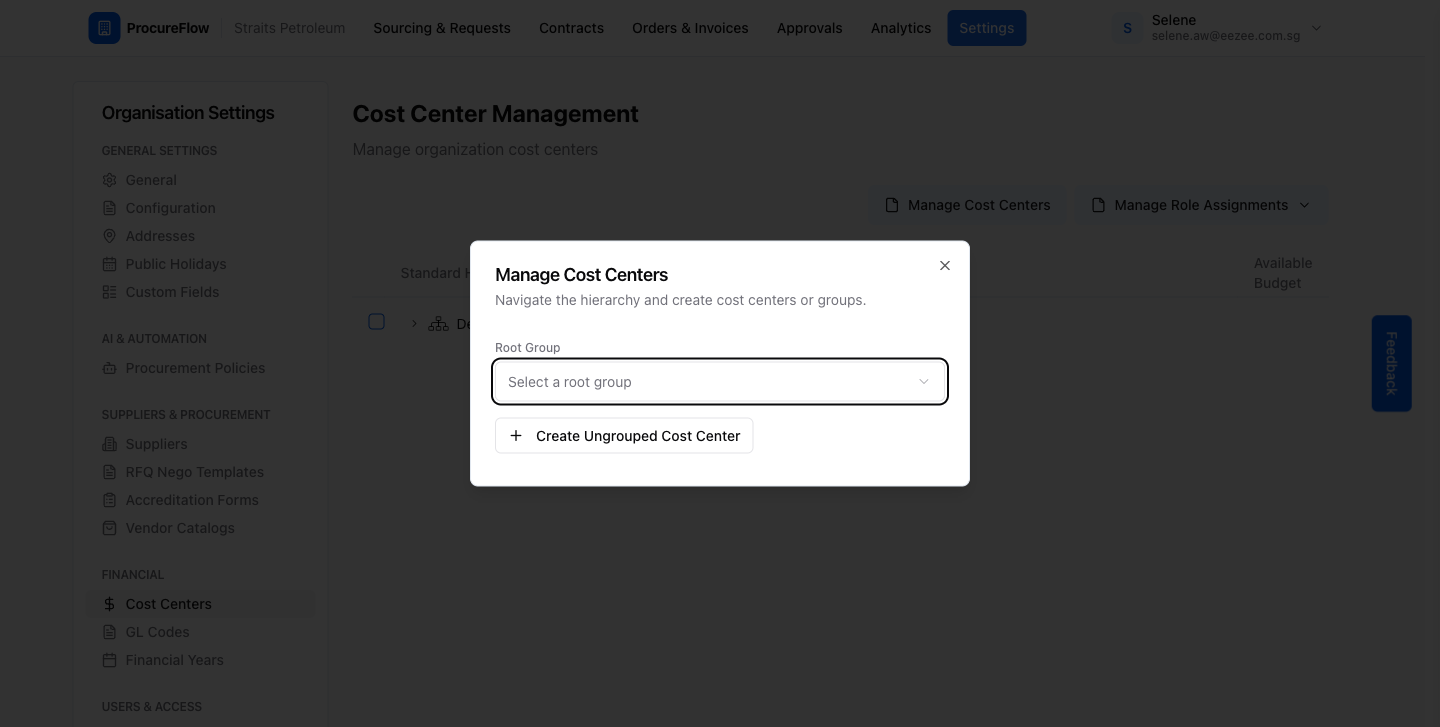Open Sourcing & Requests menu
Image resolution: width=1440 pixels, height=727 pixels.
pos(442,28)
